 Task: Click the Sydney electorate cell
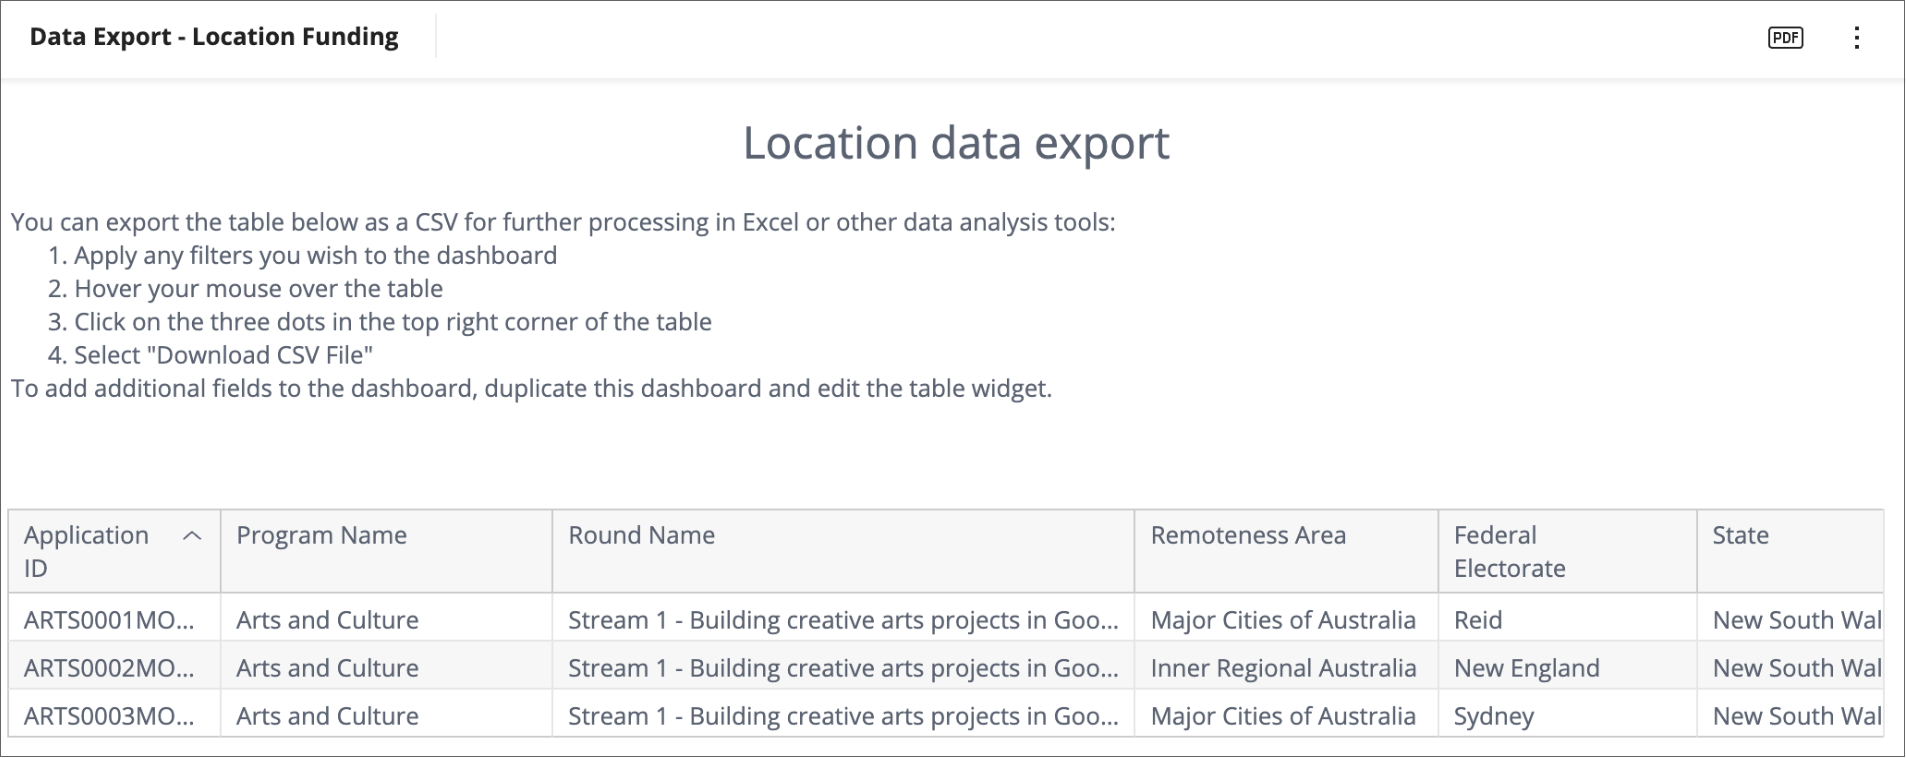[1493, 716]
